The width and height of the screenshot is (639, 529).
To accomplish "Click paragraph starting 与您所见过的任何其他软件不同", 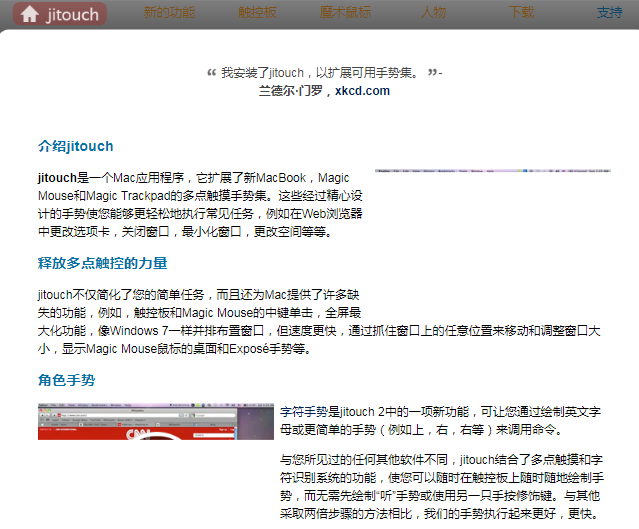I will [442, 487].
